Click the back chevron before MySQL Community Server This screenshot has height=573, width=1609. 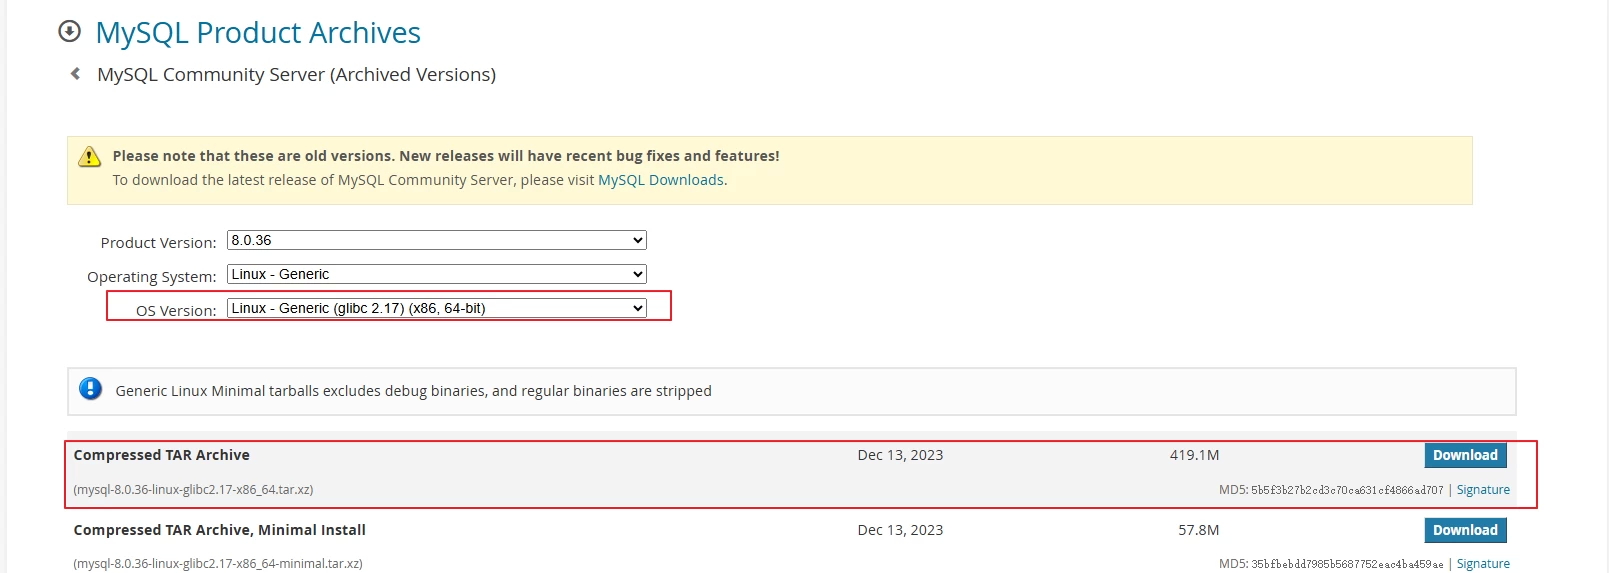click(x=75, y=74)
